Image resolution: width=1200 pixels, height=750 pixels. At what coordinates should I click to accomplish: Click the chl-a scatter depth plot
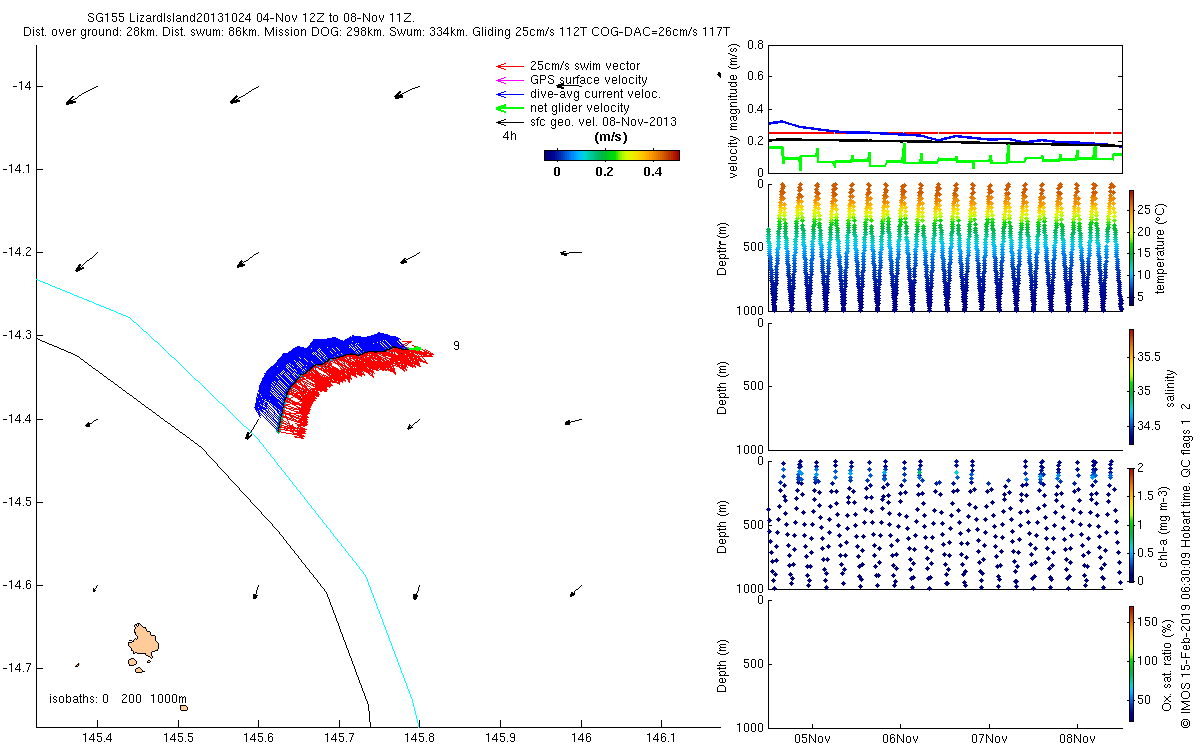945,524
